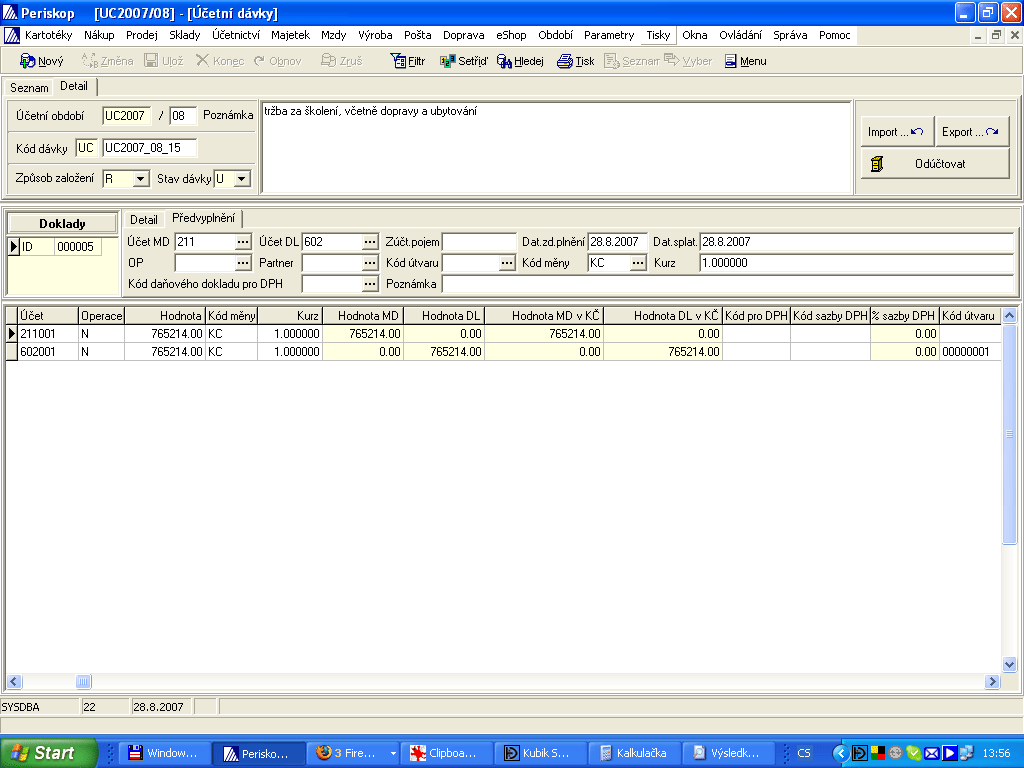Click the Import button
The width and height of the screenshot is (1024, 768).
(x=897, y=132)
